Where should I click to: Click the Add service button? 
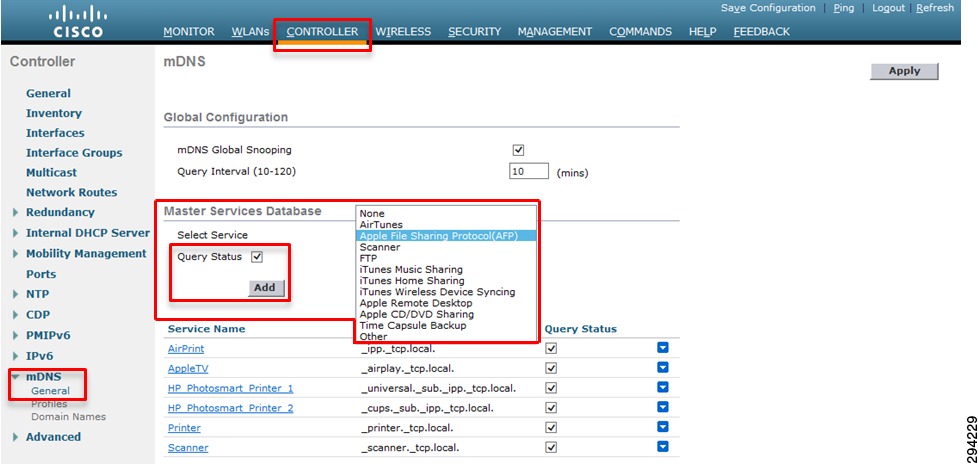265,288
